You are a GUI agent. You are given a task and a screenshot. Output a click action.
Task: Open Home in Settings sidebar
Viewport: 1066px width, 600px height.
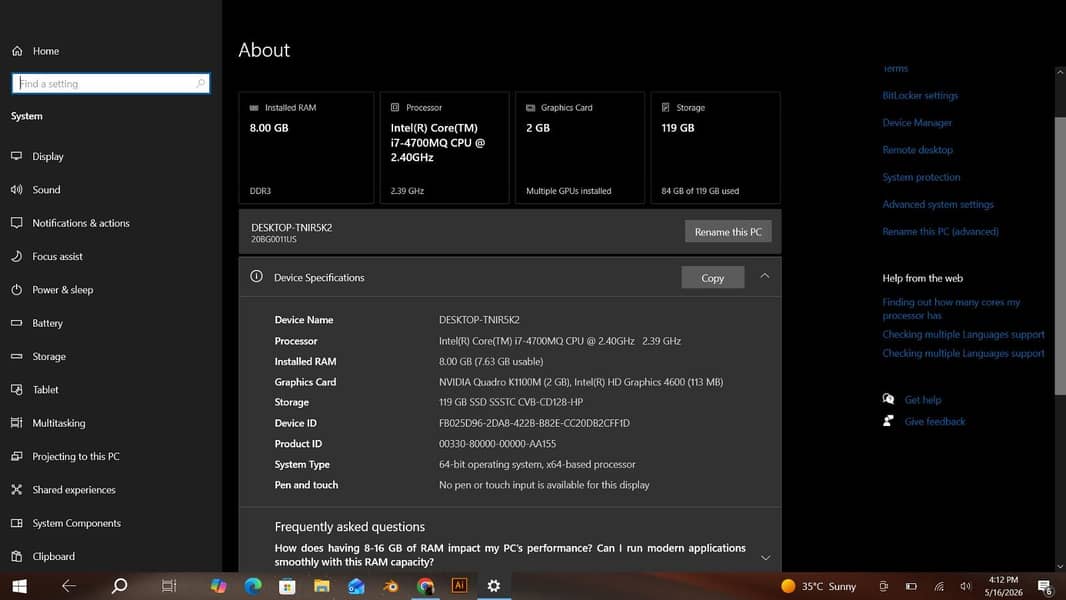(x=35, y=51)
